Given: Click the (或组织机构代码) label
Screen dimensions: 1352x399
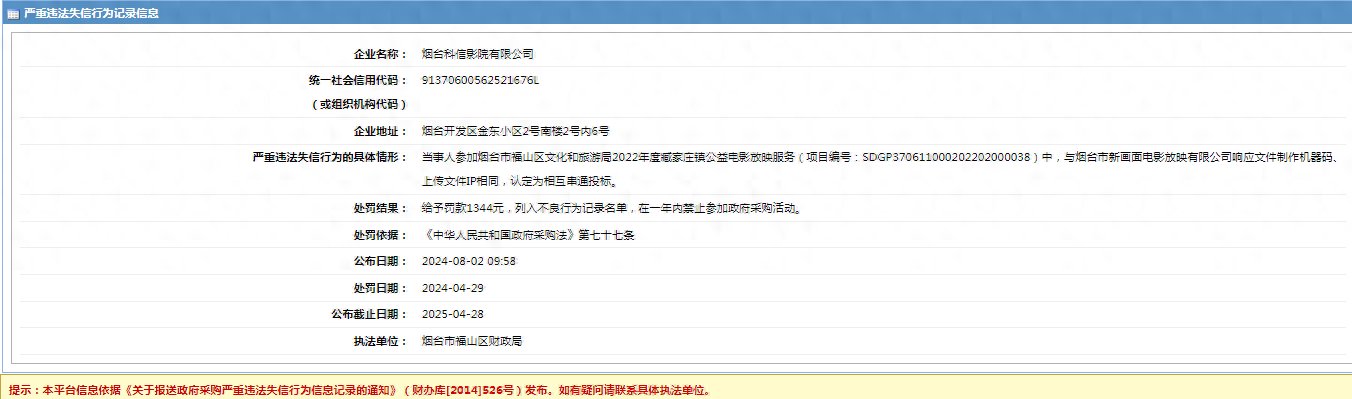Looking at the screenshot, I should click(357, 105).
